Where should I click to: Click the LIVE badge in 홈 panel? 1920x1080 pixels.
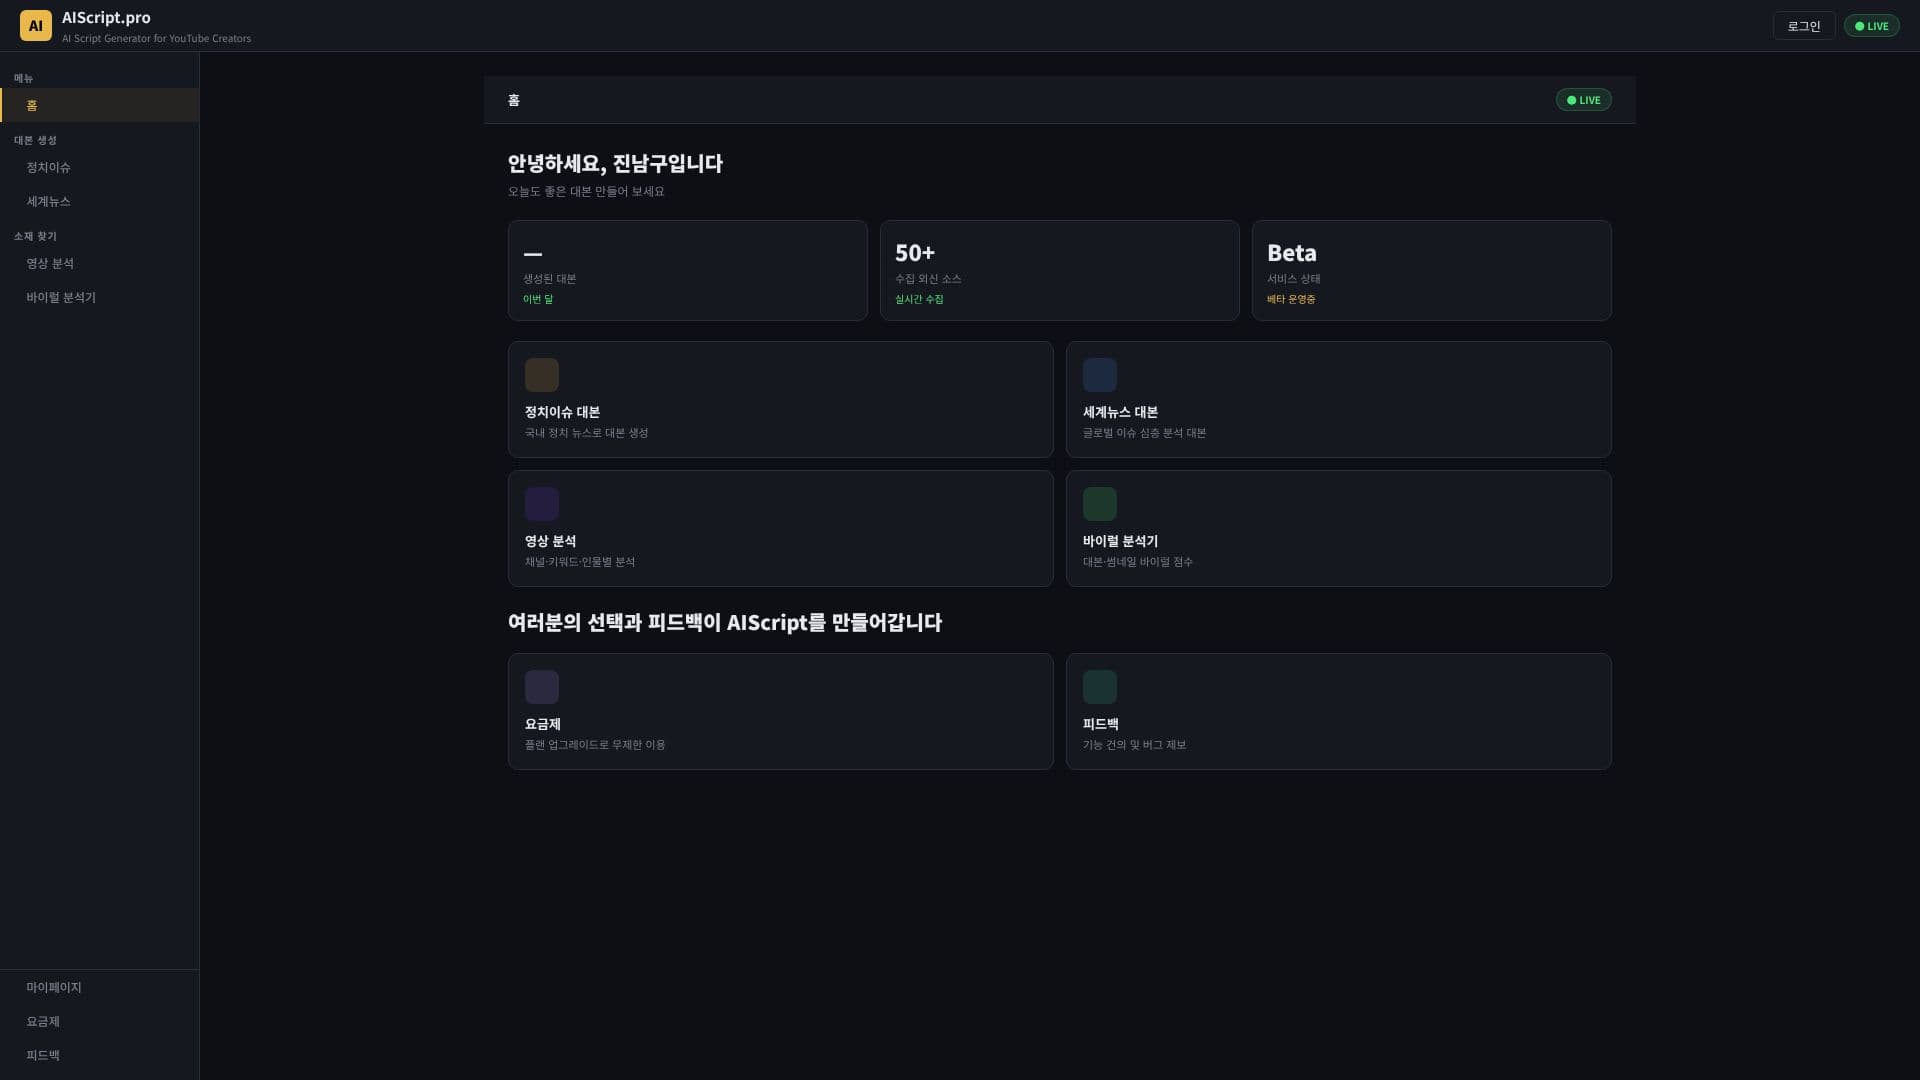1584,100
